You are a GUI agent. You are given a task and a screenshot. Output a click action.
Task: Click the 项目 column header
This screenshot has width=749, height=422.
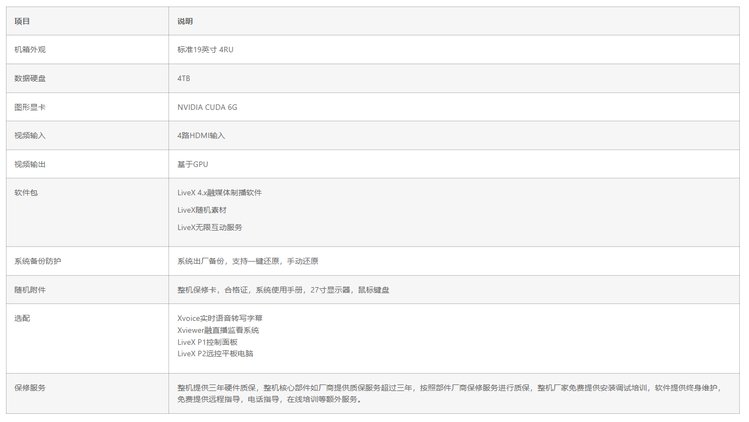pyautogui.click(x=22, y=20)
